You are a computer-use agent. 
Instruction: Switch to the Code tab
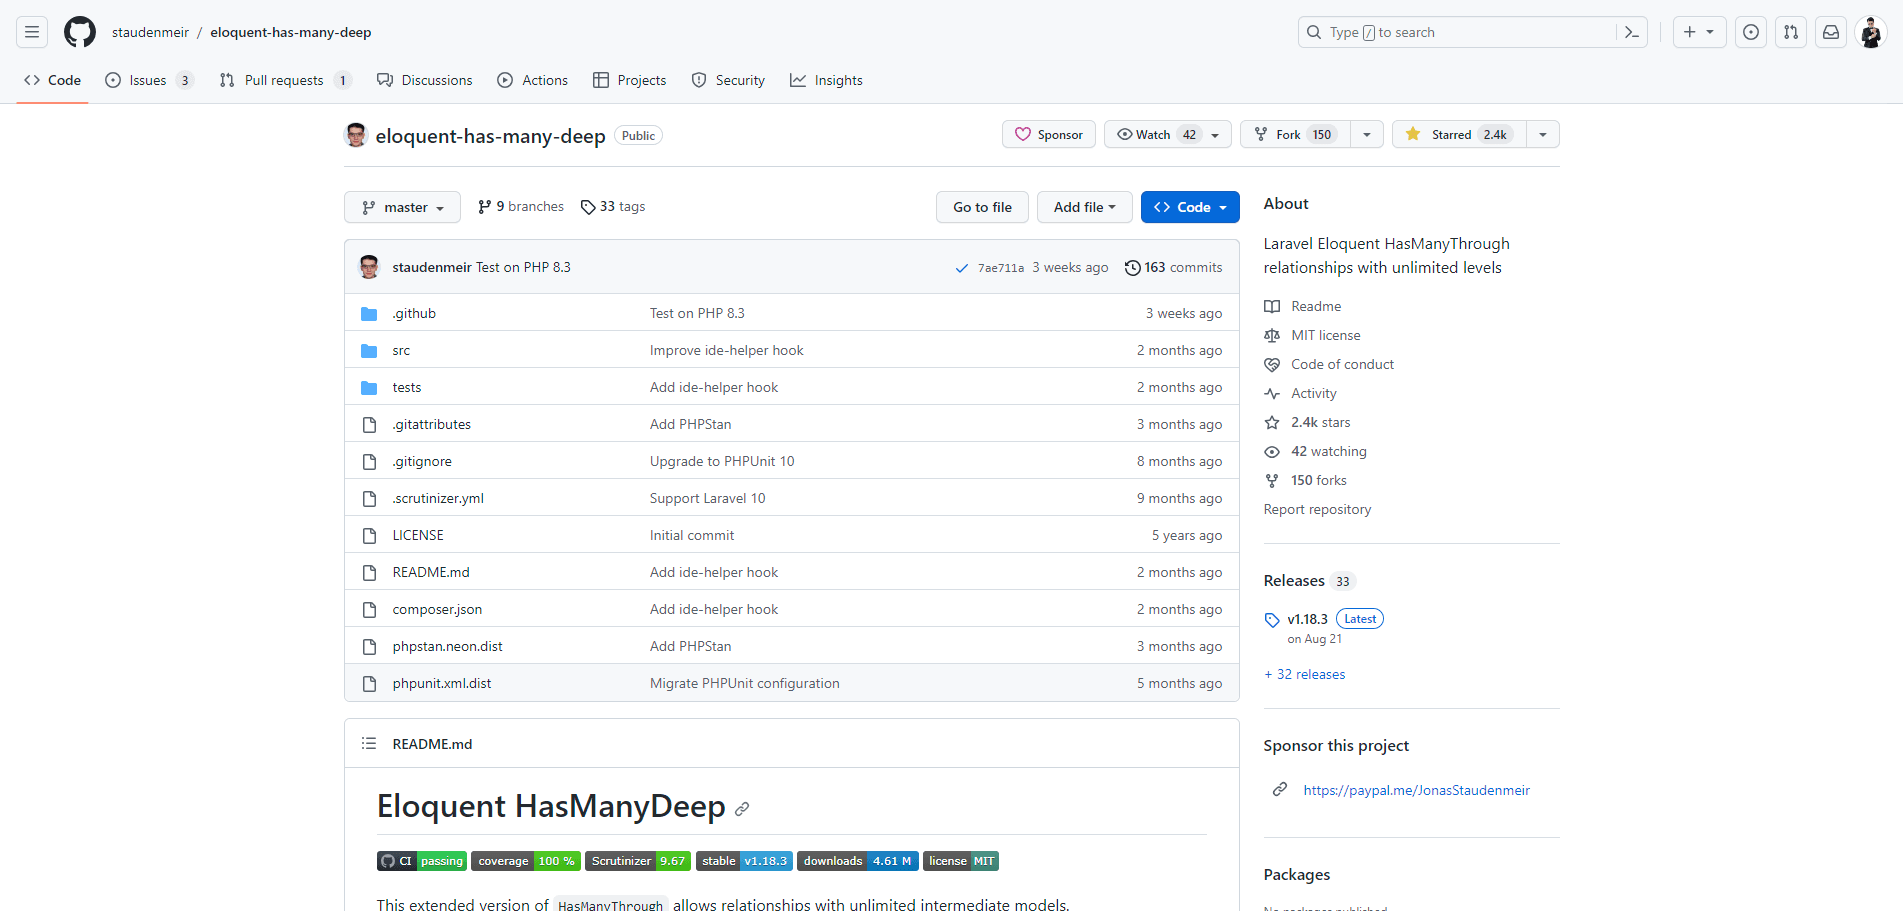tap(52, 80)
